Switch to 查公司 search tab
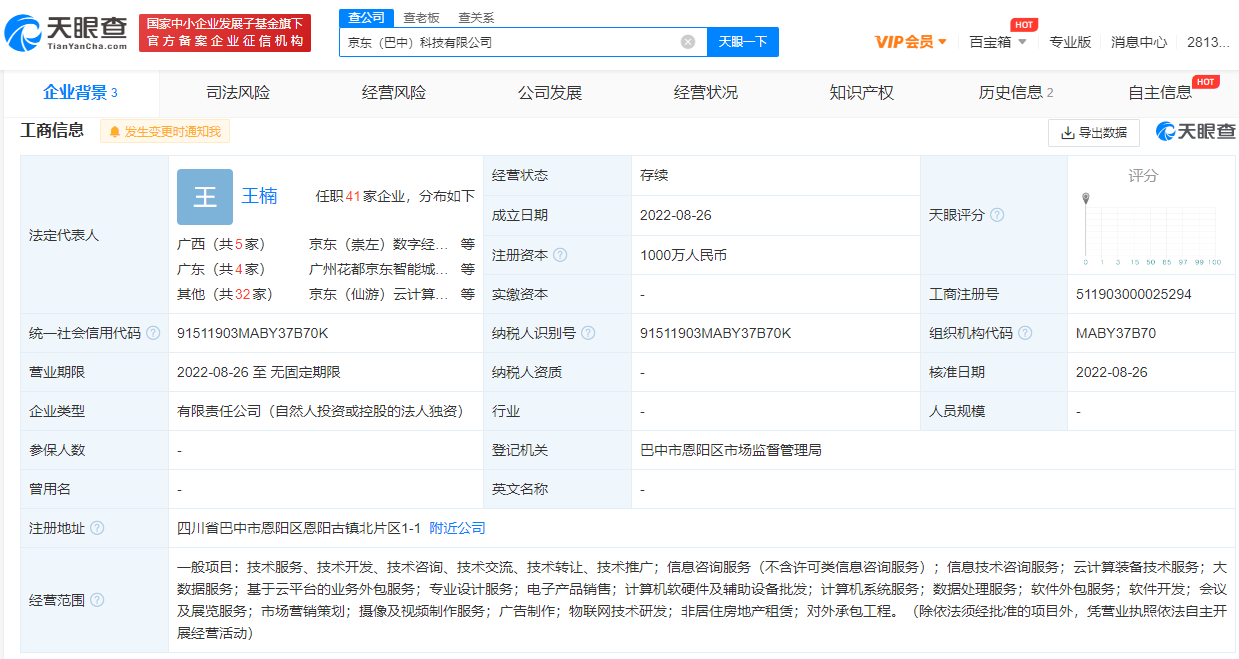This screenshot has width=1239, height=659. point(365,18)
